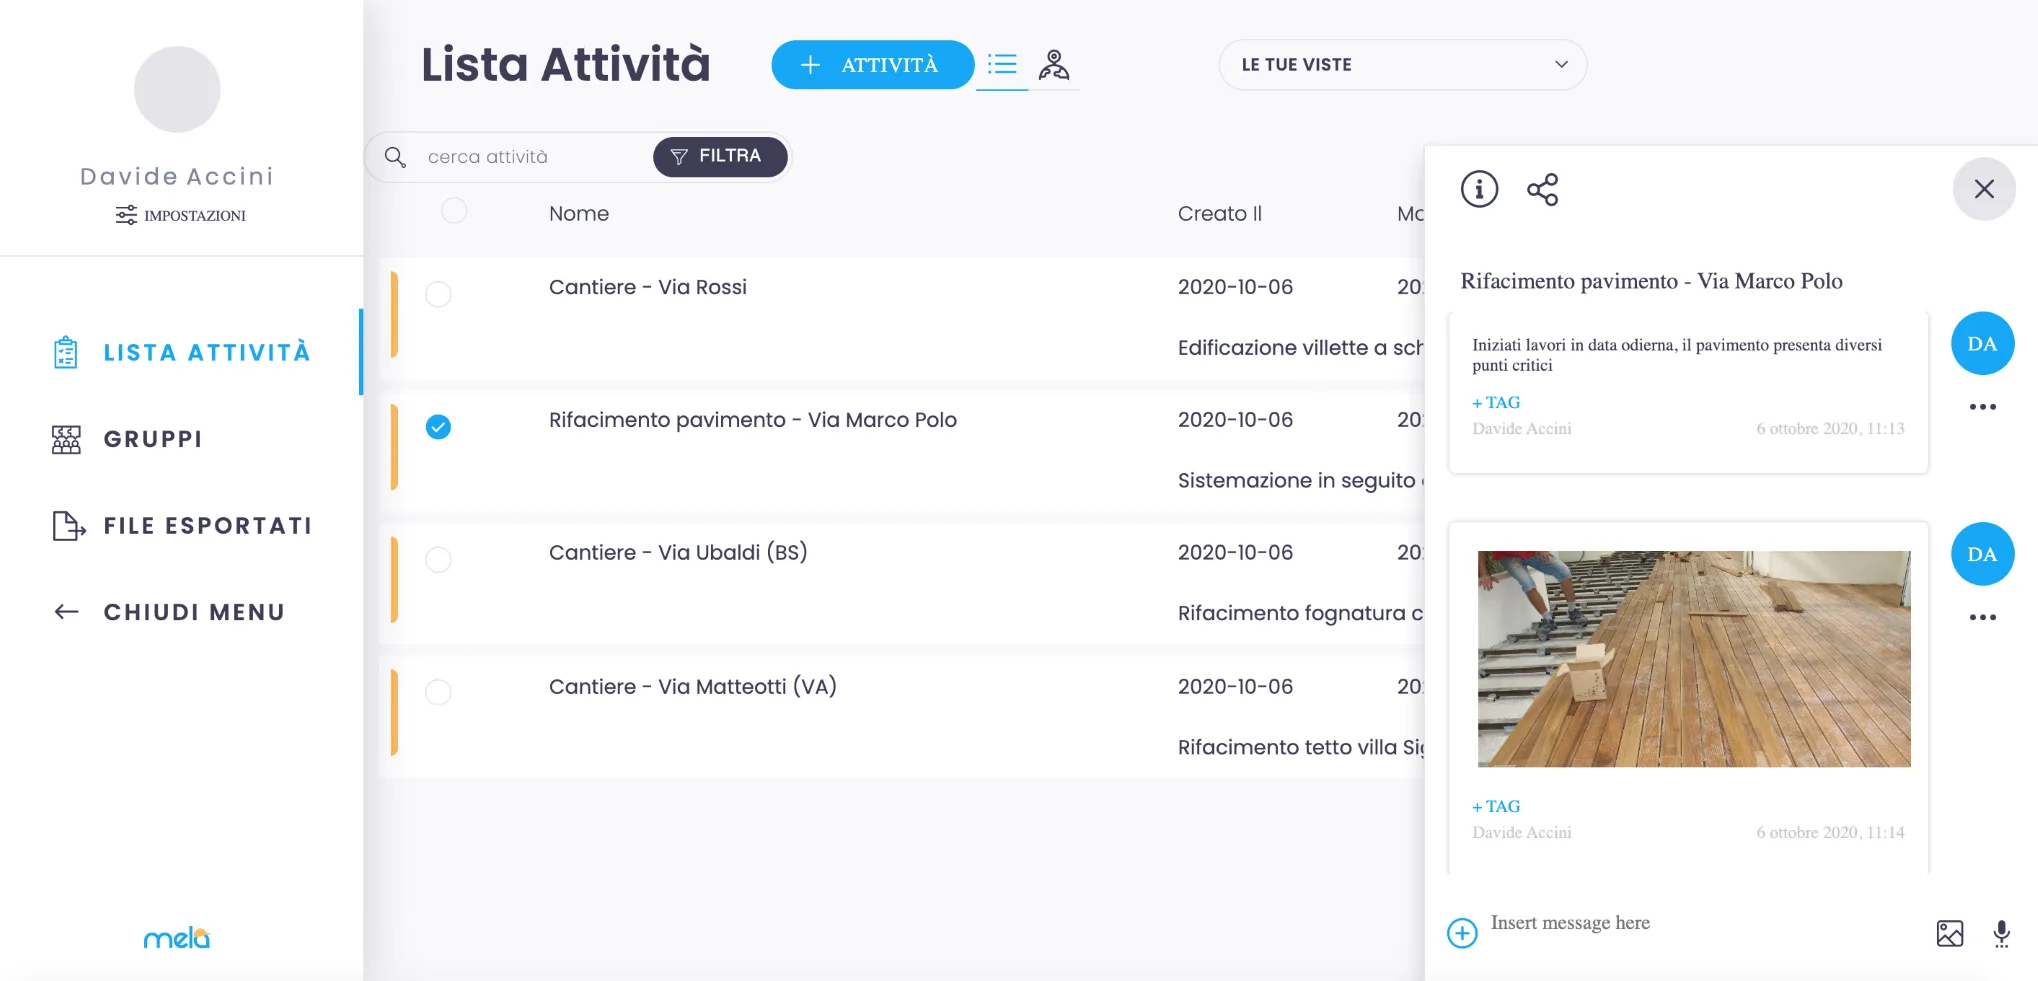Viewport: 2038px width, 981px height.
Task: Click the Filtra button
Action: click(x=719, y=157)
